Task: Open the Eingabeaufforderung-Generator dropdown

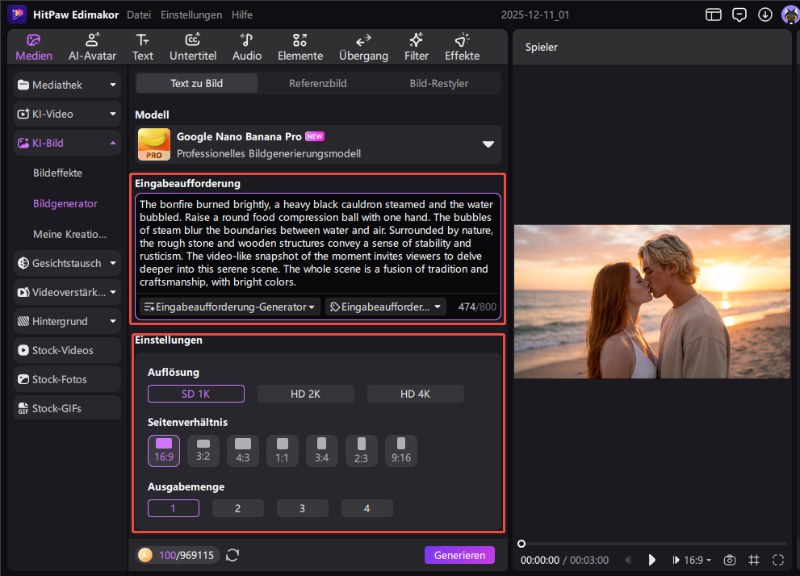Action: [x=230, y=307]
